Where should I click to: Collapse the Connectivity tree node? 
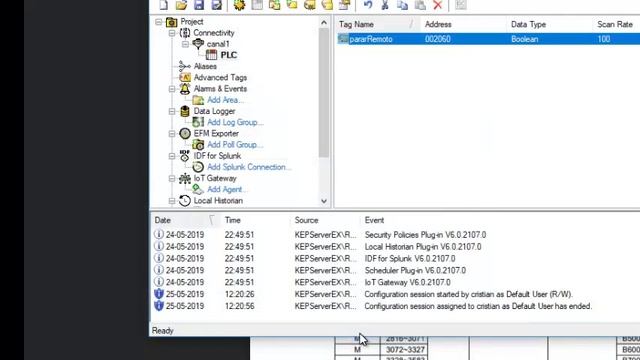point(172,33)
